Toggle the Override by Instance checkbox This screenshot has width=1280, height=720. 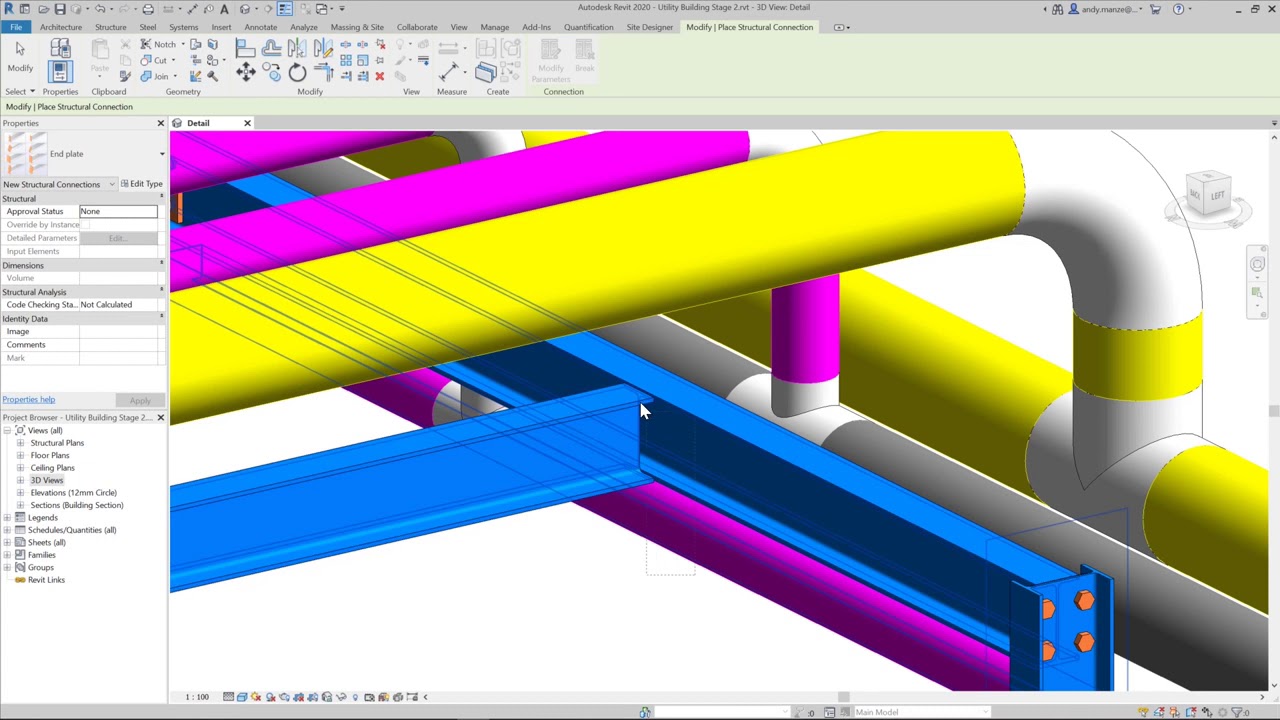pyautogui.click(x=85, y=225)
